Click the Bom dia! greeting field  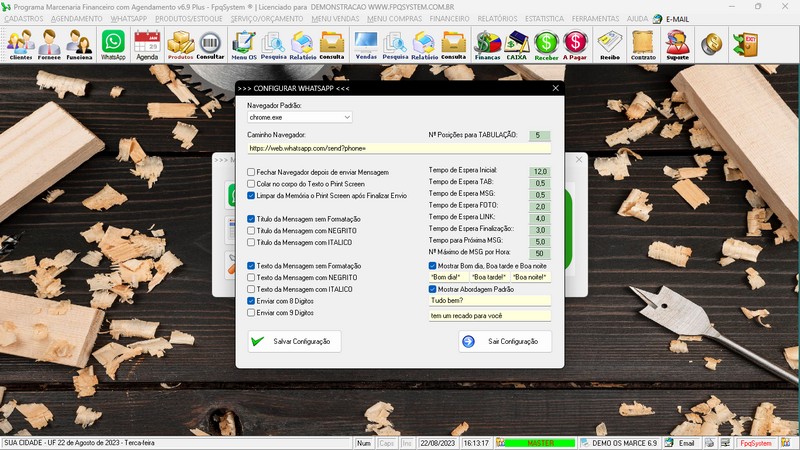[x=448, y=277]
